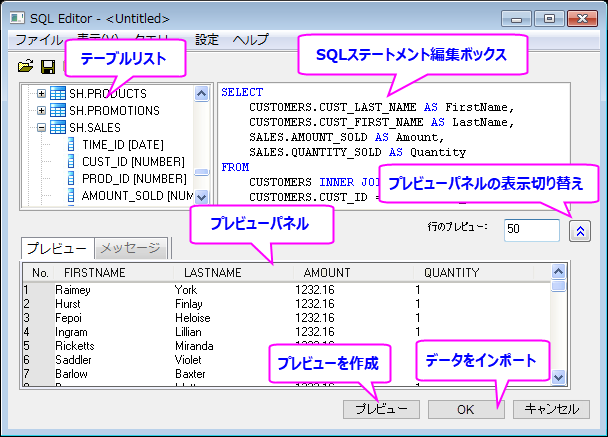608x437 pixels.
Task: Click the row preview count field showing 50
Action: tap(532, 230)
